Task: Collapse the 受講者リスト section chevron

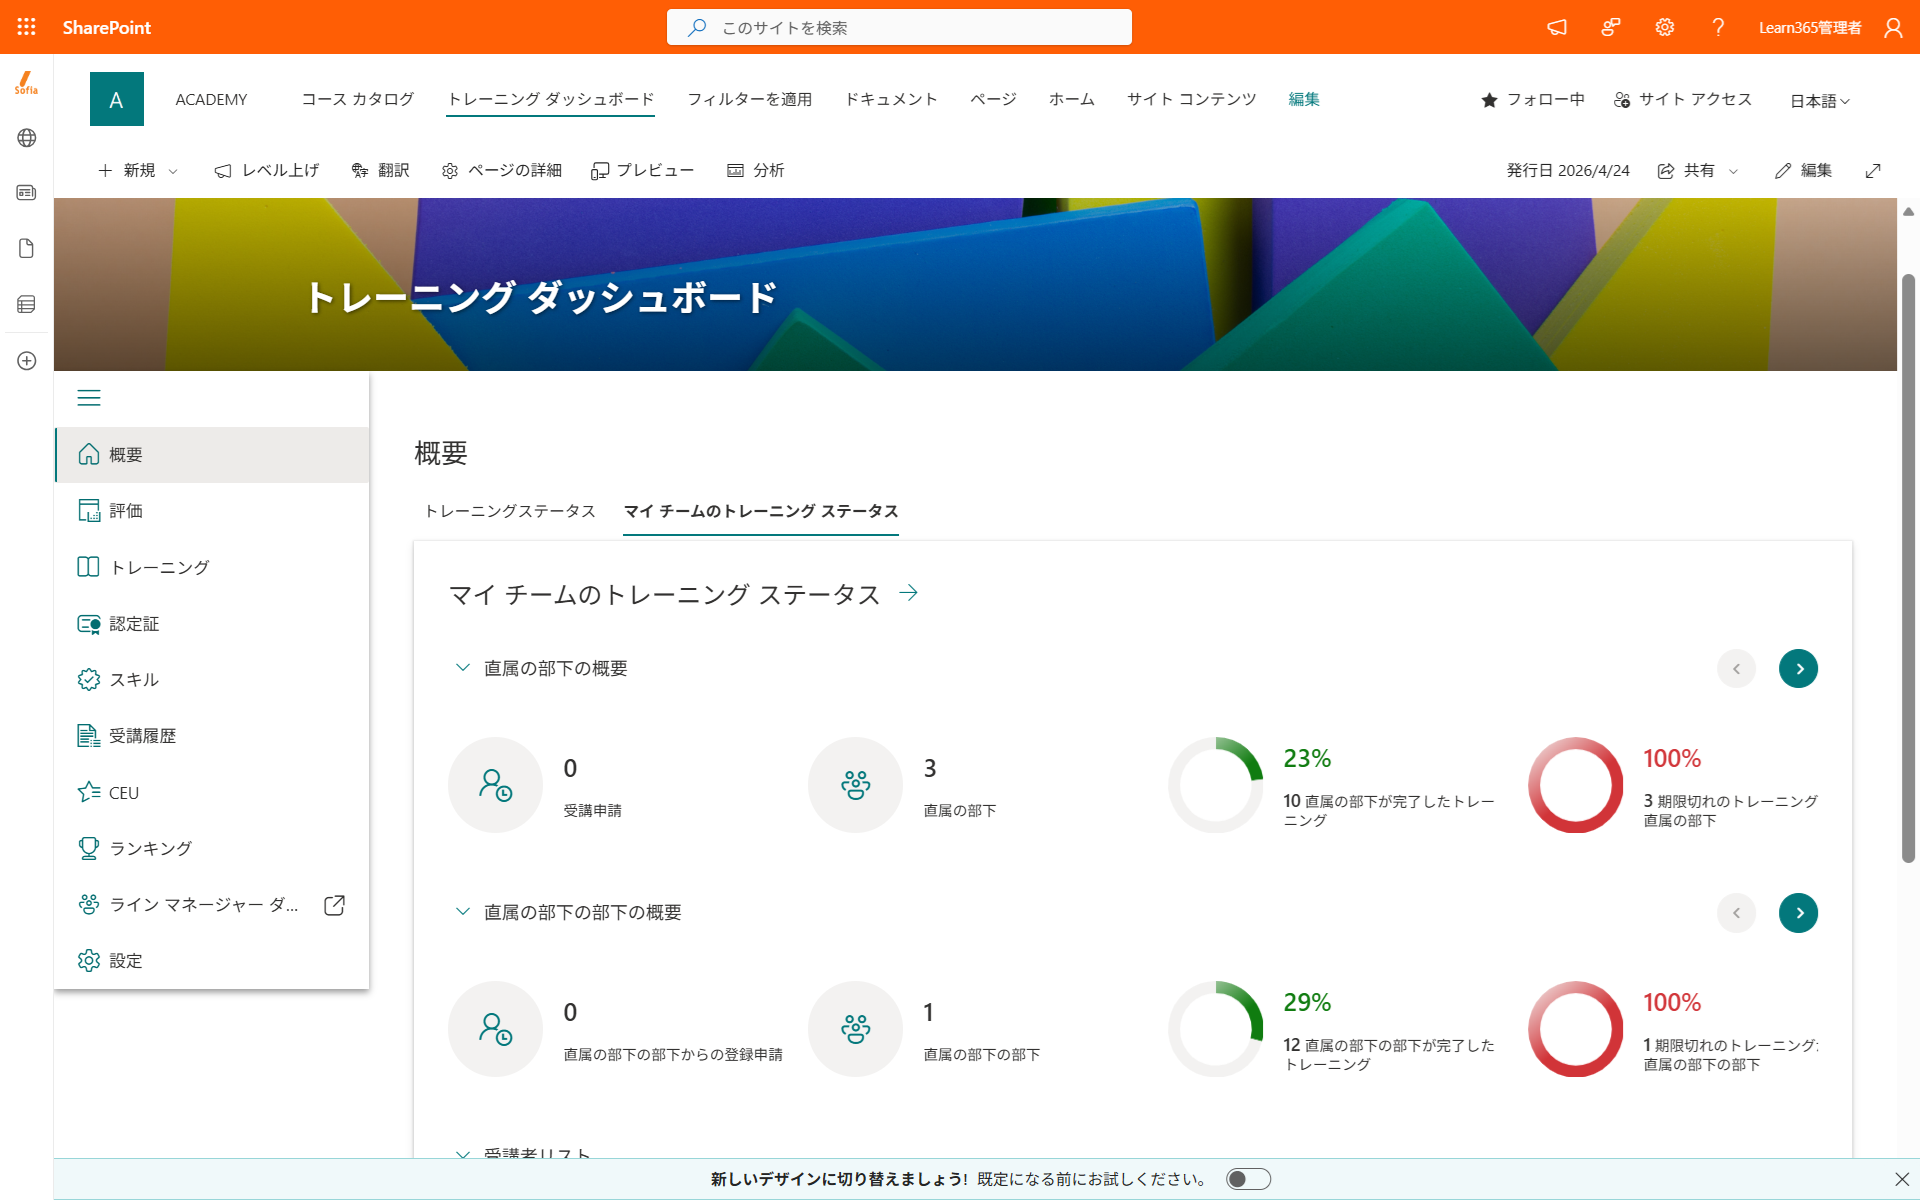Action: click(x=462, y=1154)
